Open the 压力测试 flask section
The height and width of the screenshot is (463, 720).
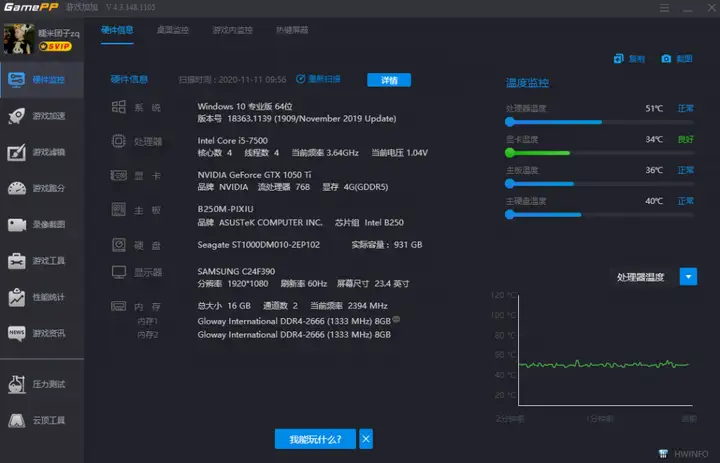(42, 384)
